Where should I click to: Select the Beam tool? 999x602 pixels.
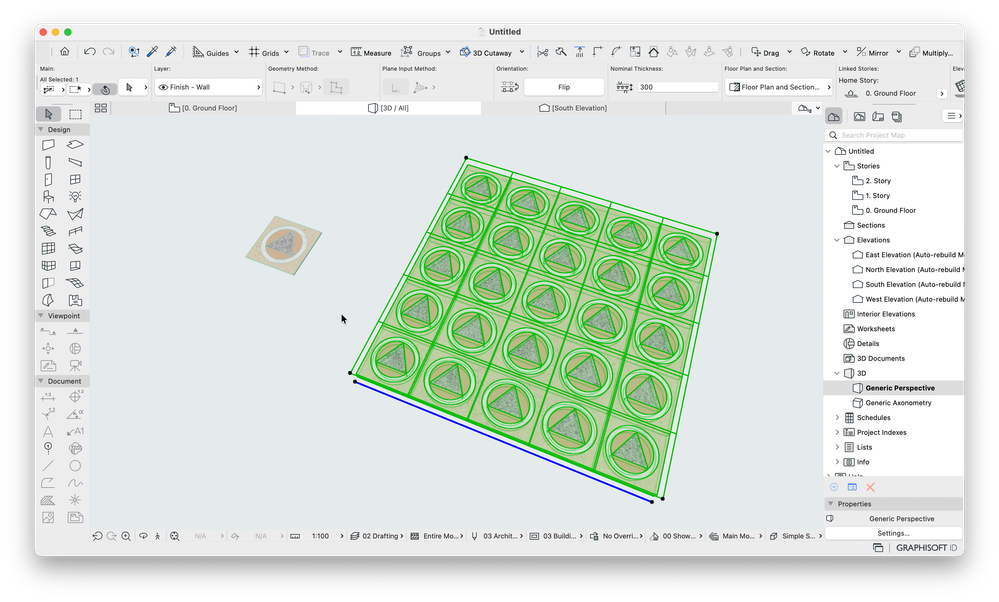(75, 162)
